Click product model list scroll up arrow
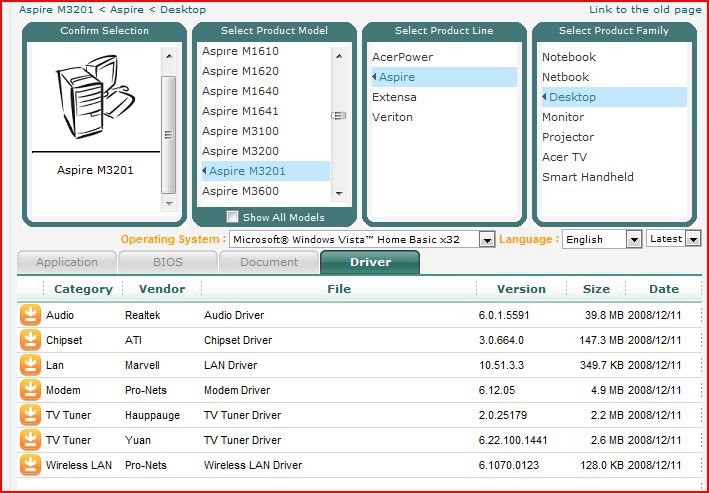 [339, 56]
